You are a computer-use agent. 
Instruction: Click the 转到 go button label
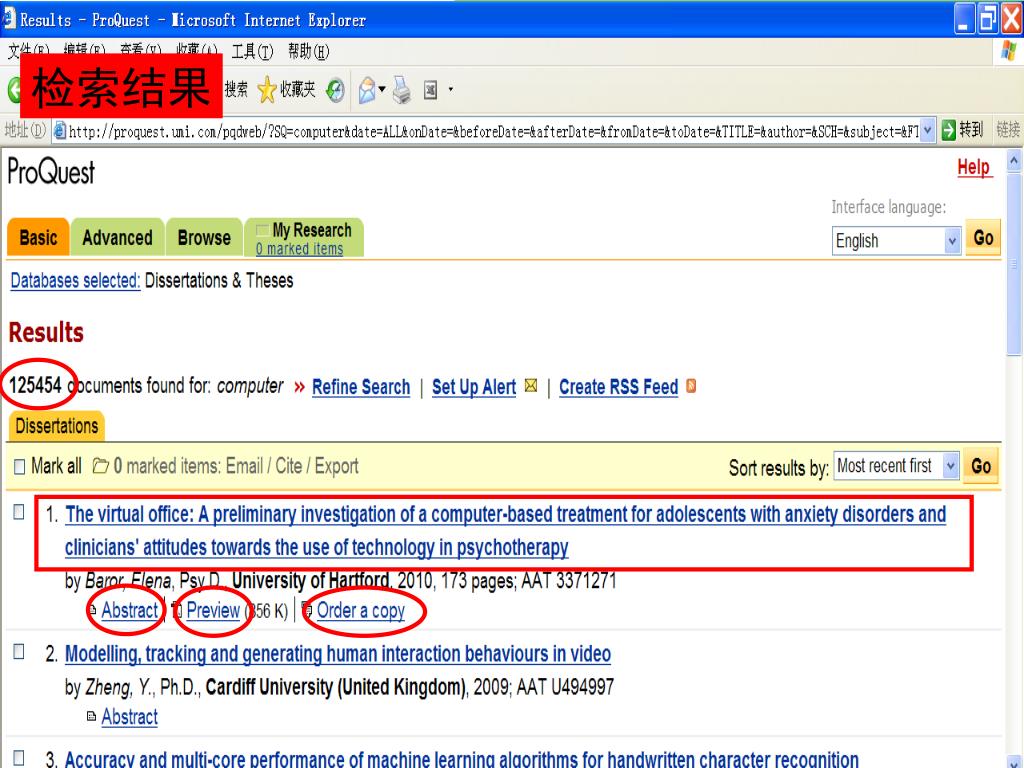(x=970, y=130)
